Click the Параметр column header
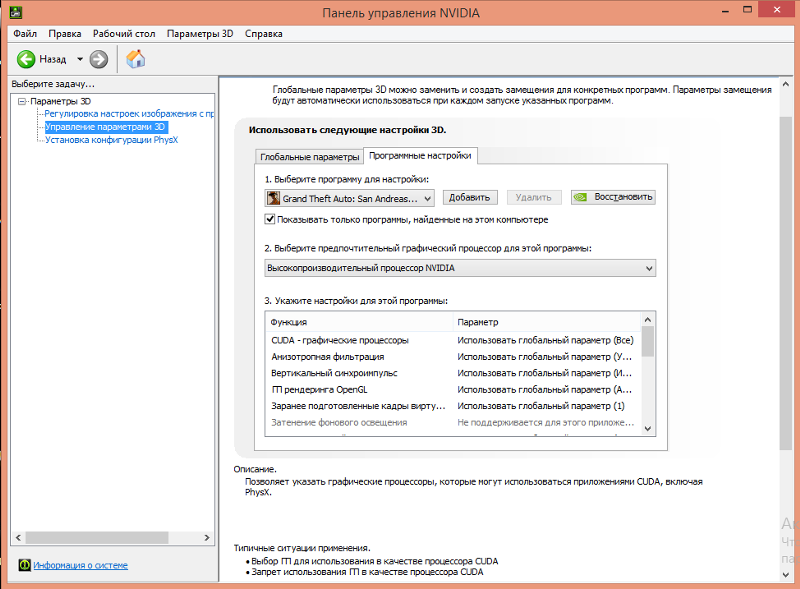800x589 pixels. tap(546, 322)
